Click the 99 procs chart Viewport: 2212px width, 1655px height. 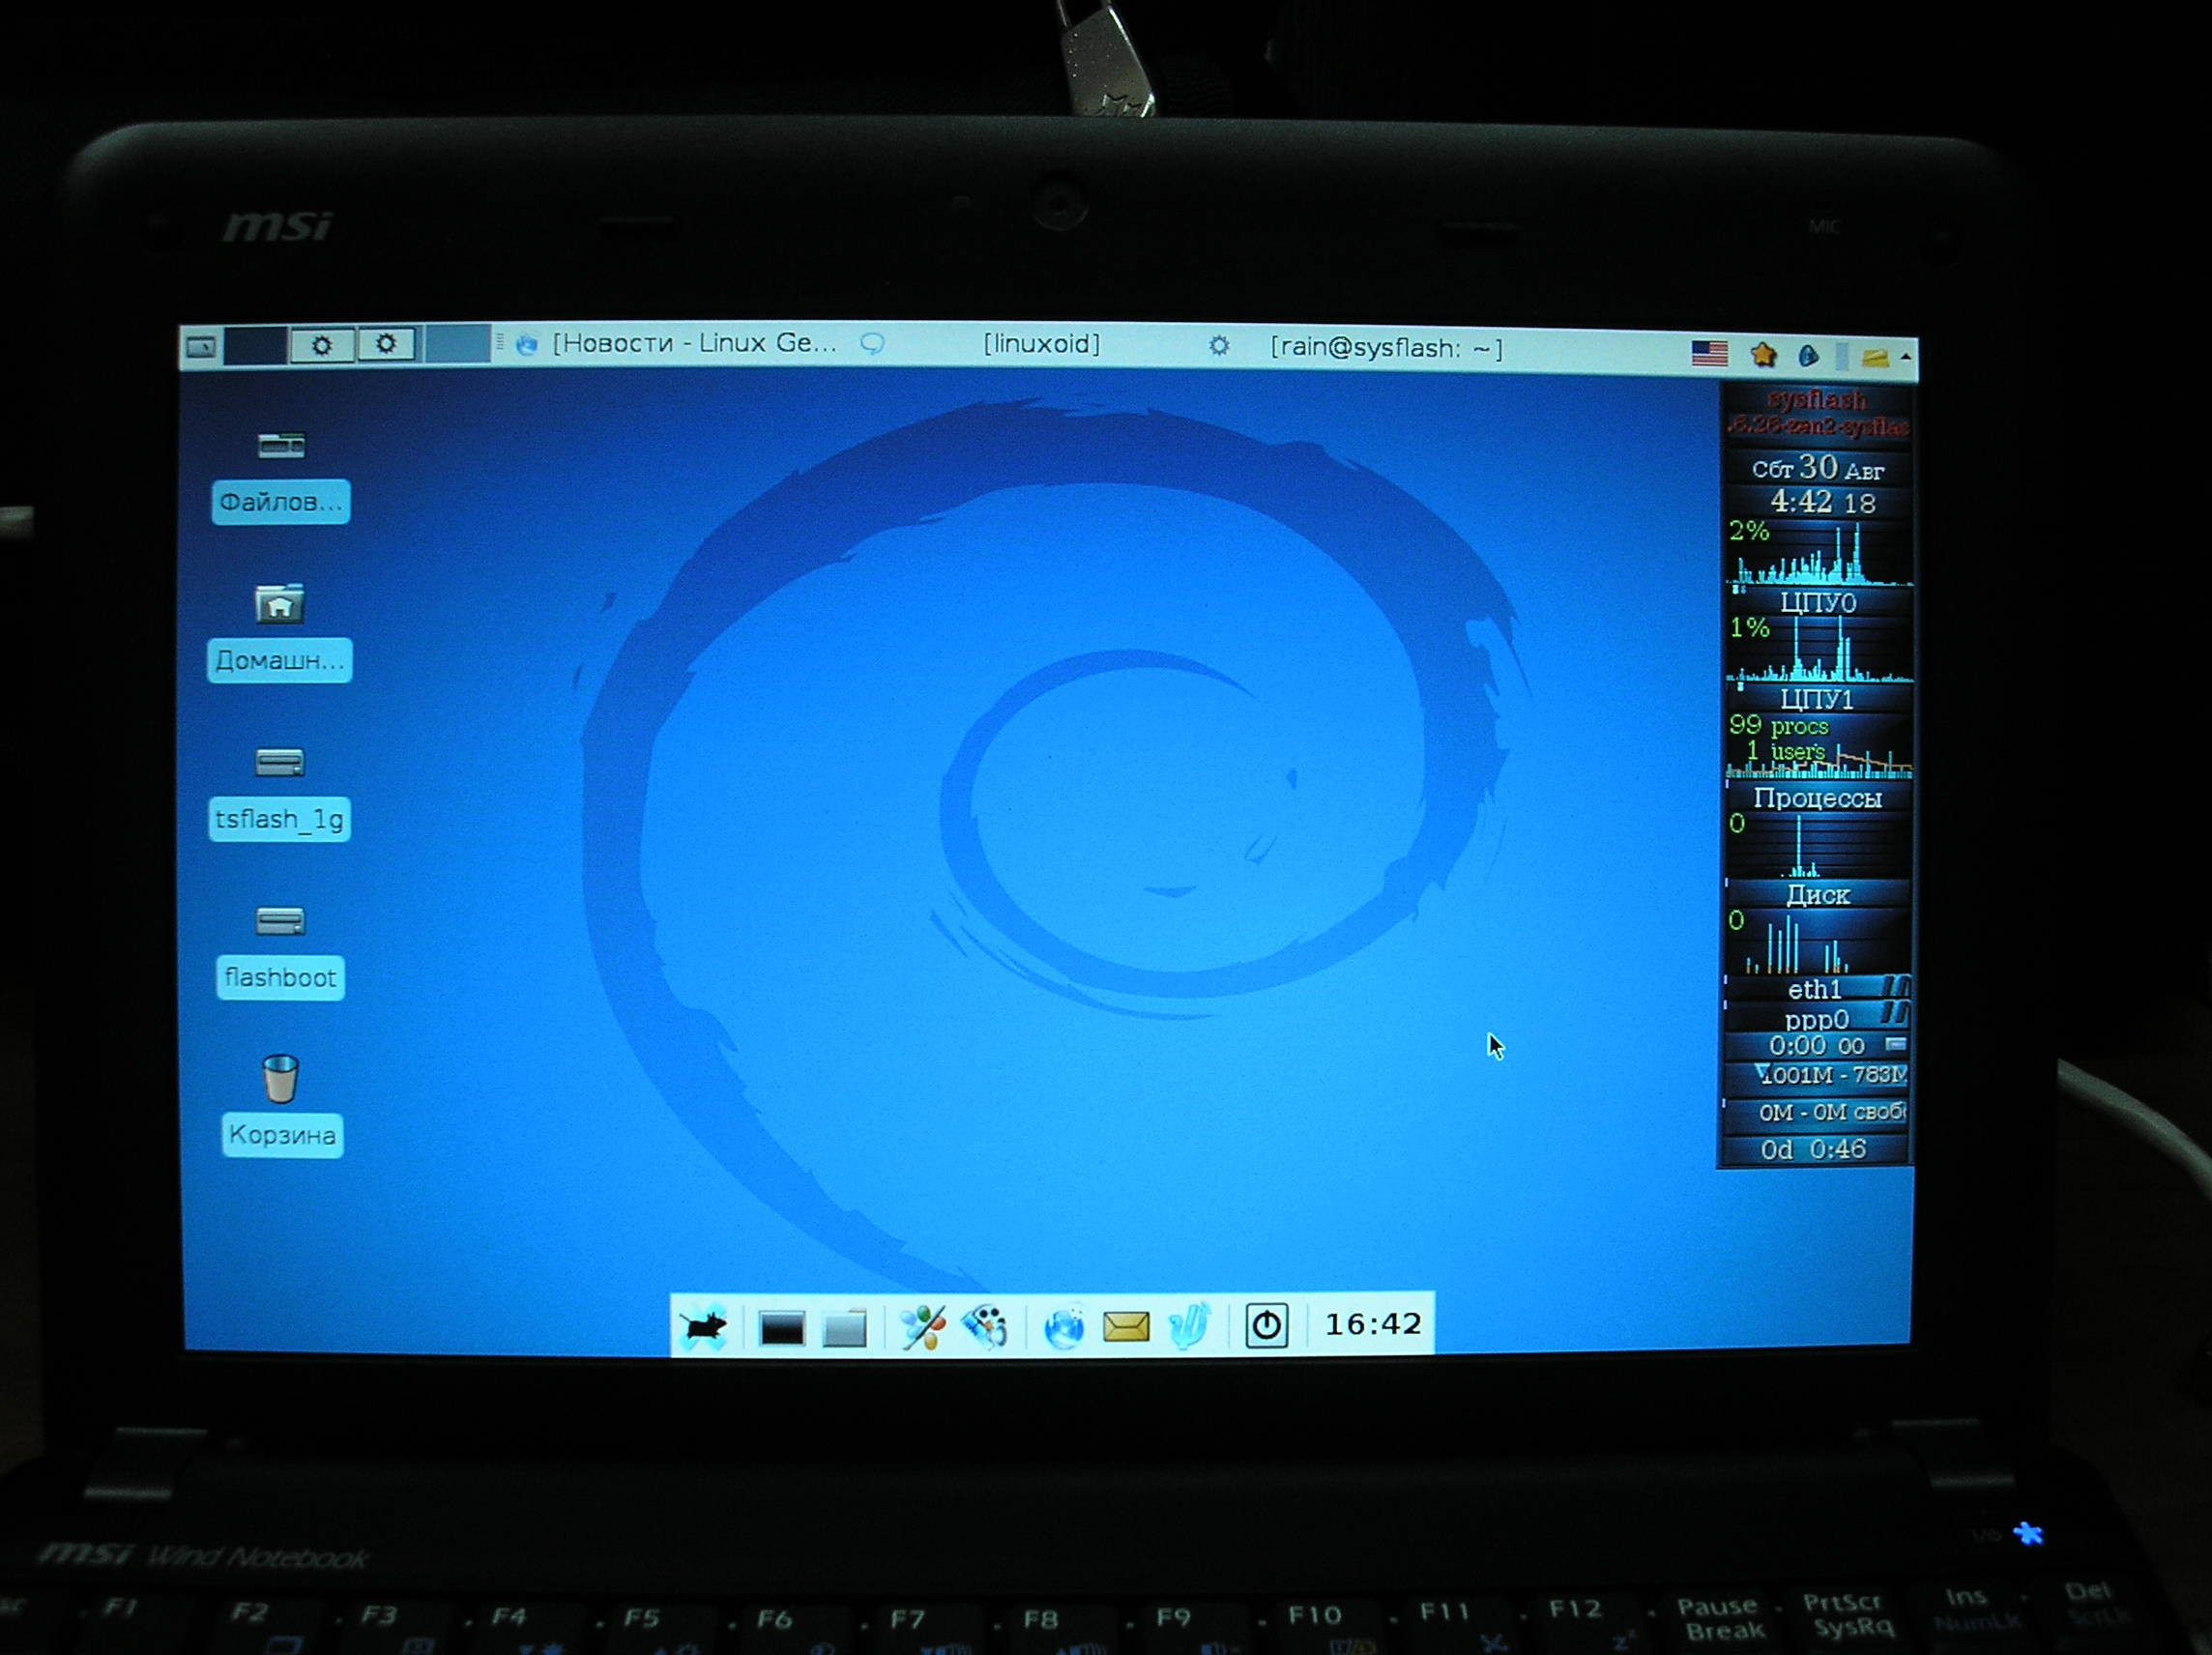click(x=1819, y=746)
